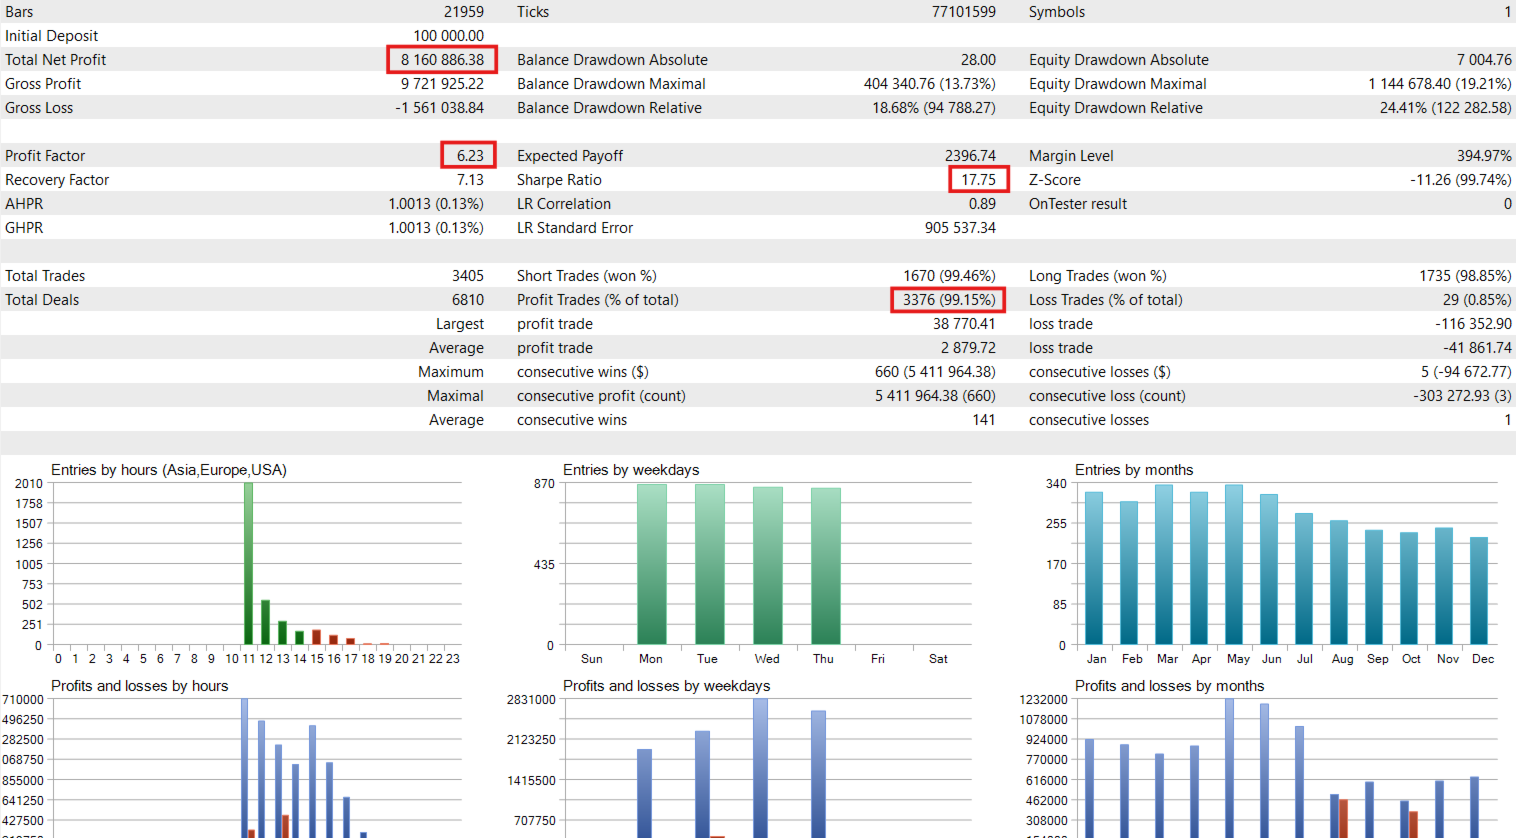
Task: Select largest profit trade value 38 770.41
Action: pos(964,324)
